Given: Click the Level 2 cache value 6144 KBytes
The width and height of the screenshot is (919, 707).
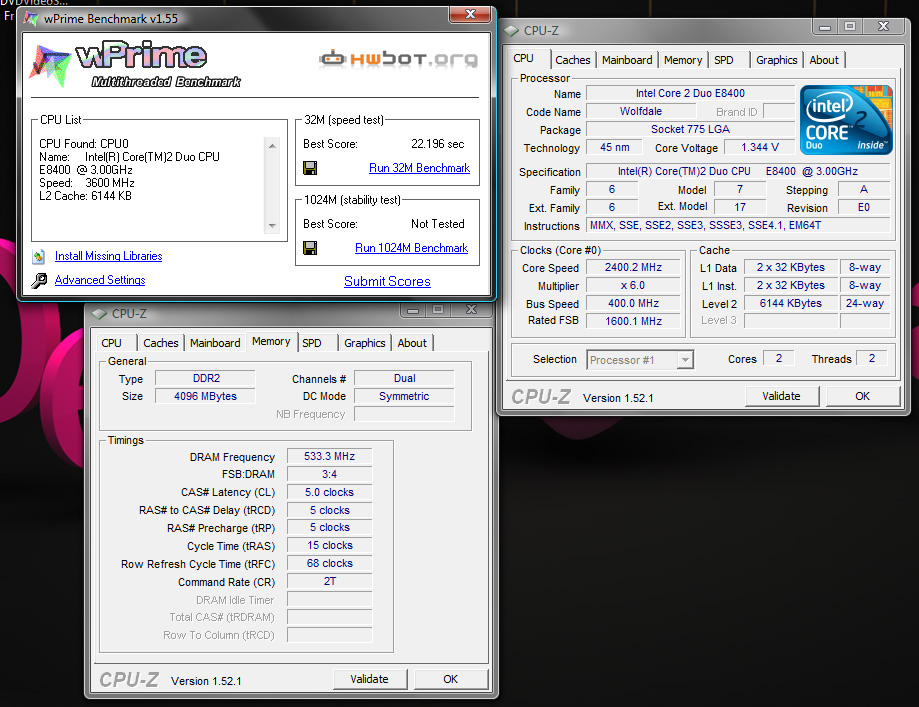Looking at the screenshot, I should point(791,303).
